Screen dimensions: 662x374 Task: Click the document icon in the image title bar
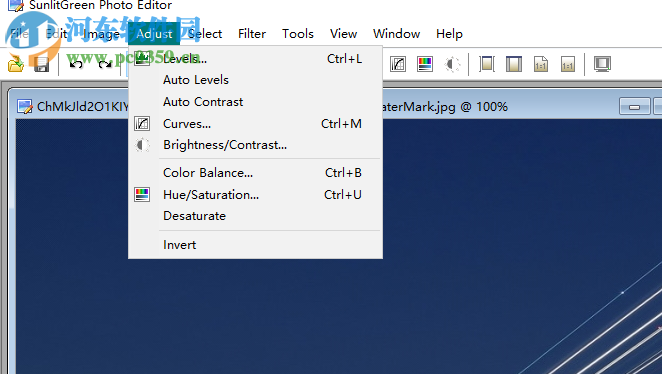(25, 106)
